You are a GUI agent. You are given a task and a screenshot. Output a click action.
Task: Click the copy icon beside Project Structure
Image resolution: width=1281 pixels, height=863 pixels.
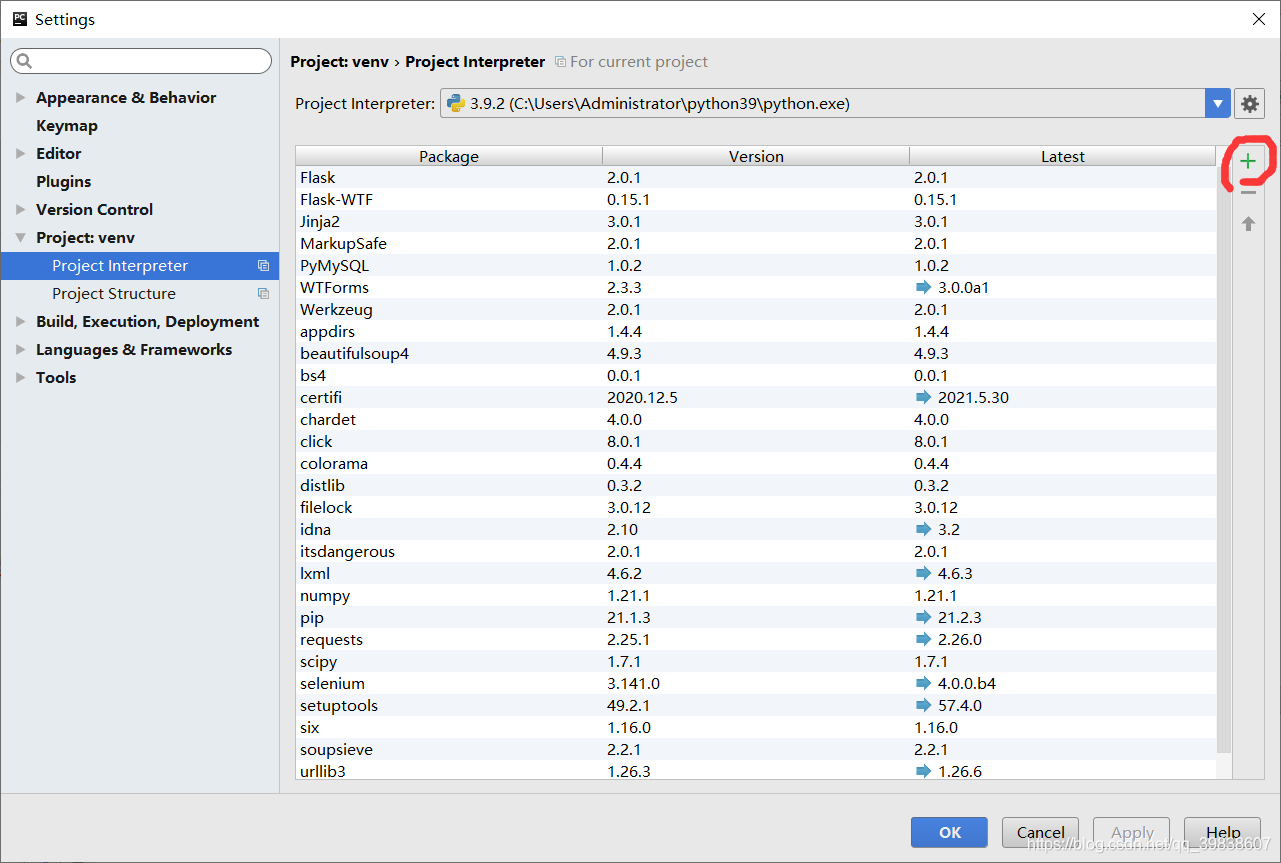click(x=263, y=294)
